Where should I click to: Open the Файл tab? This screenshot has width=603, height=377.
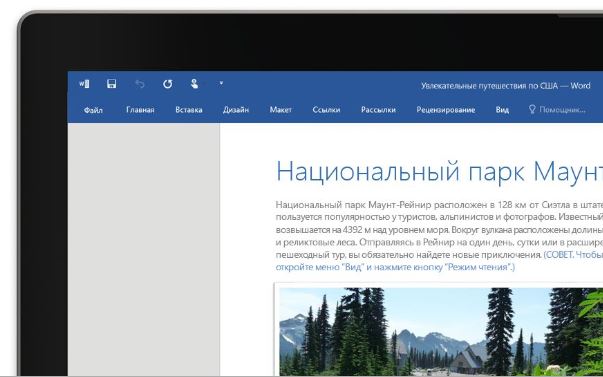click(93, 110)
